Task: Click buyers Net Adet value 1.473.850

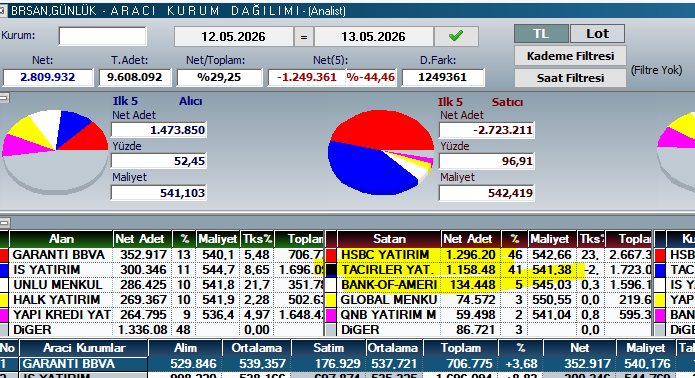Action: (x=159, y=130)
